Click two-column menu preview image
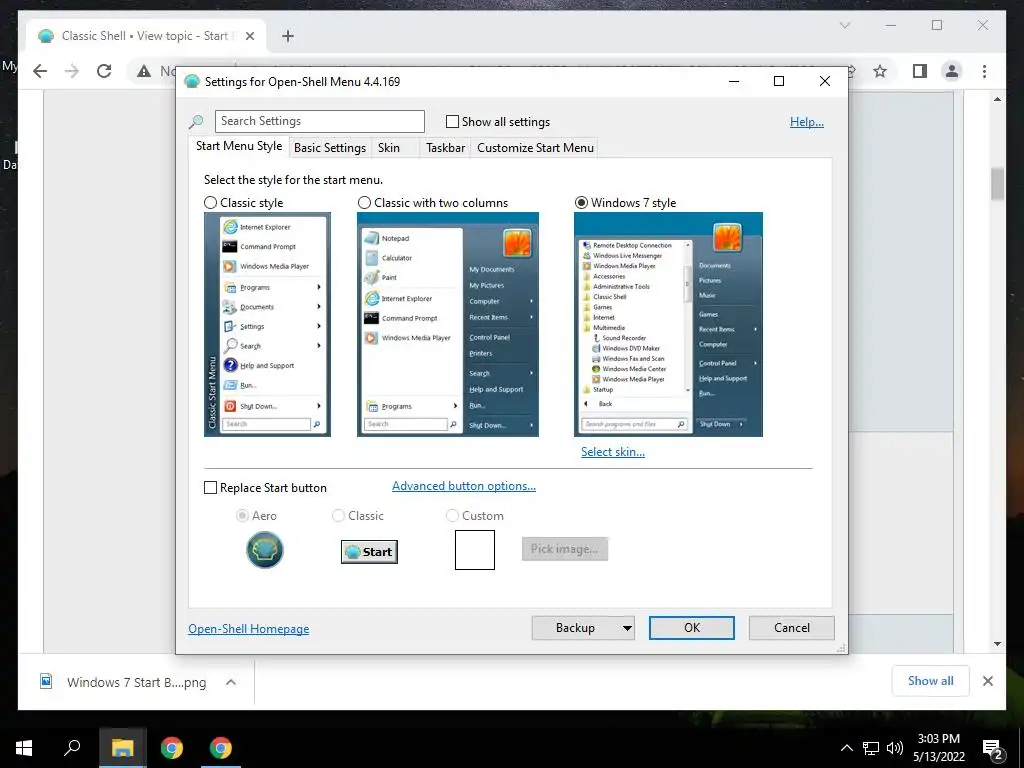Image resolution: width=1024 pixels, height=768 pixels. (x=448, y=325)
